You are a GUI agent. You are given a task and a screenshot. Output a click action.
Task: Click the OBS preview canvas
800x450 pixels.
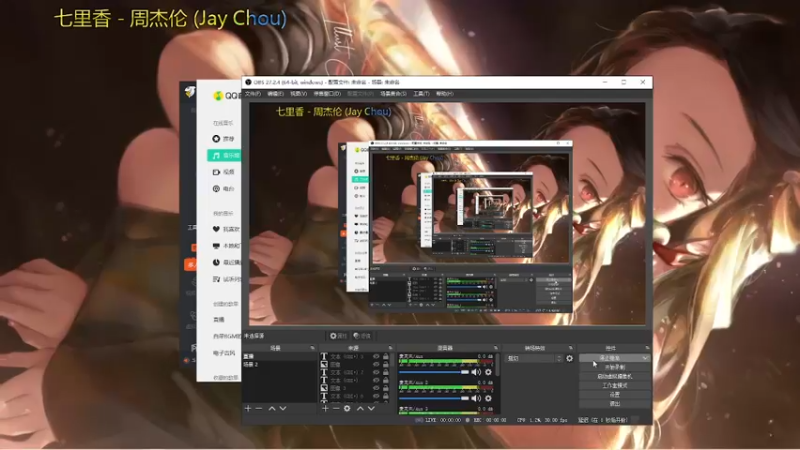(447, 214)
